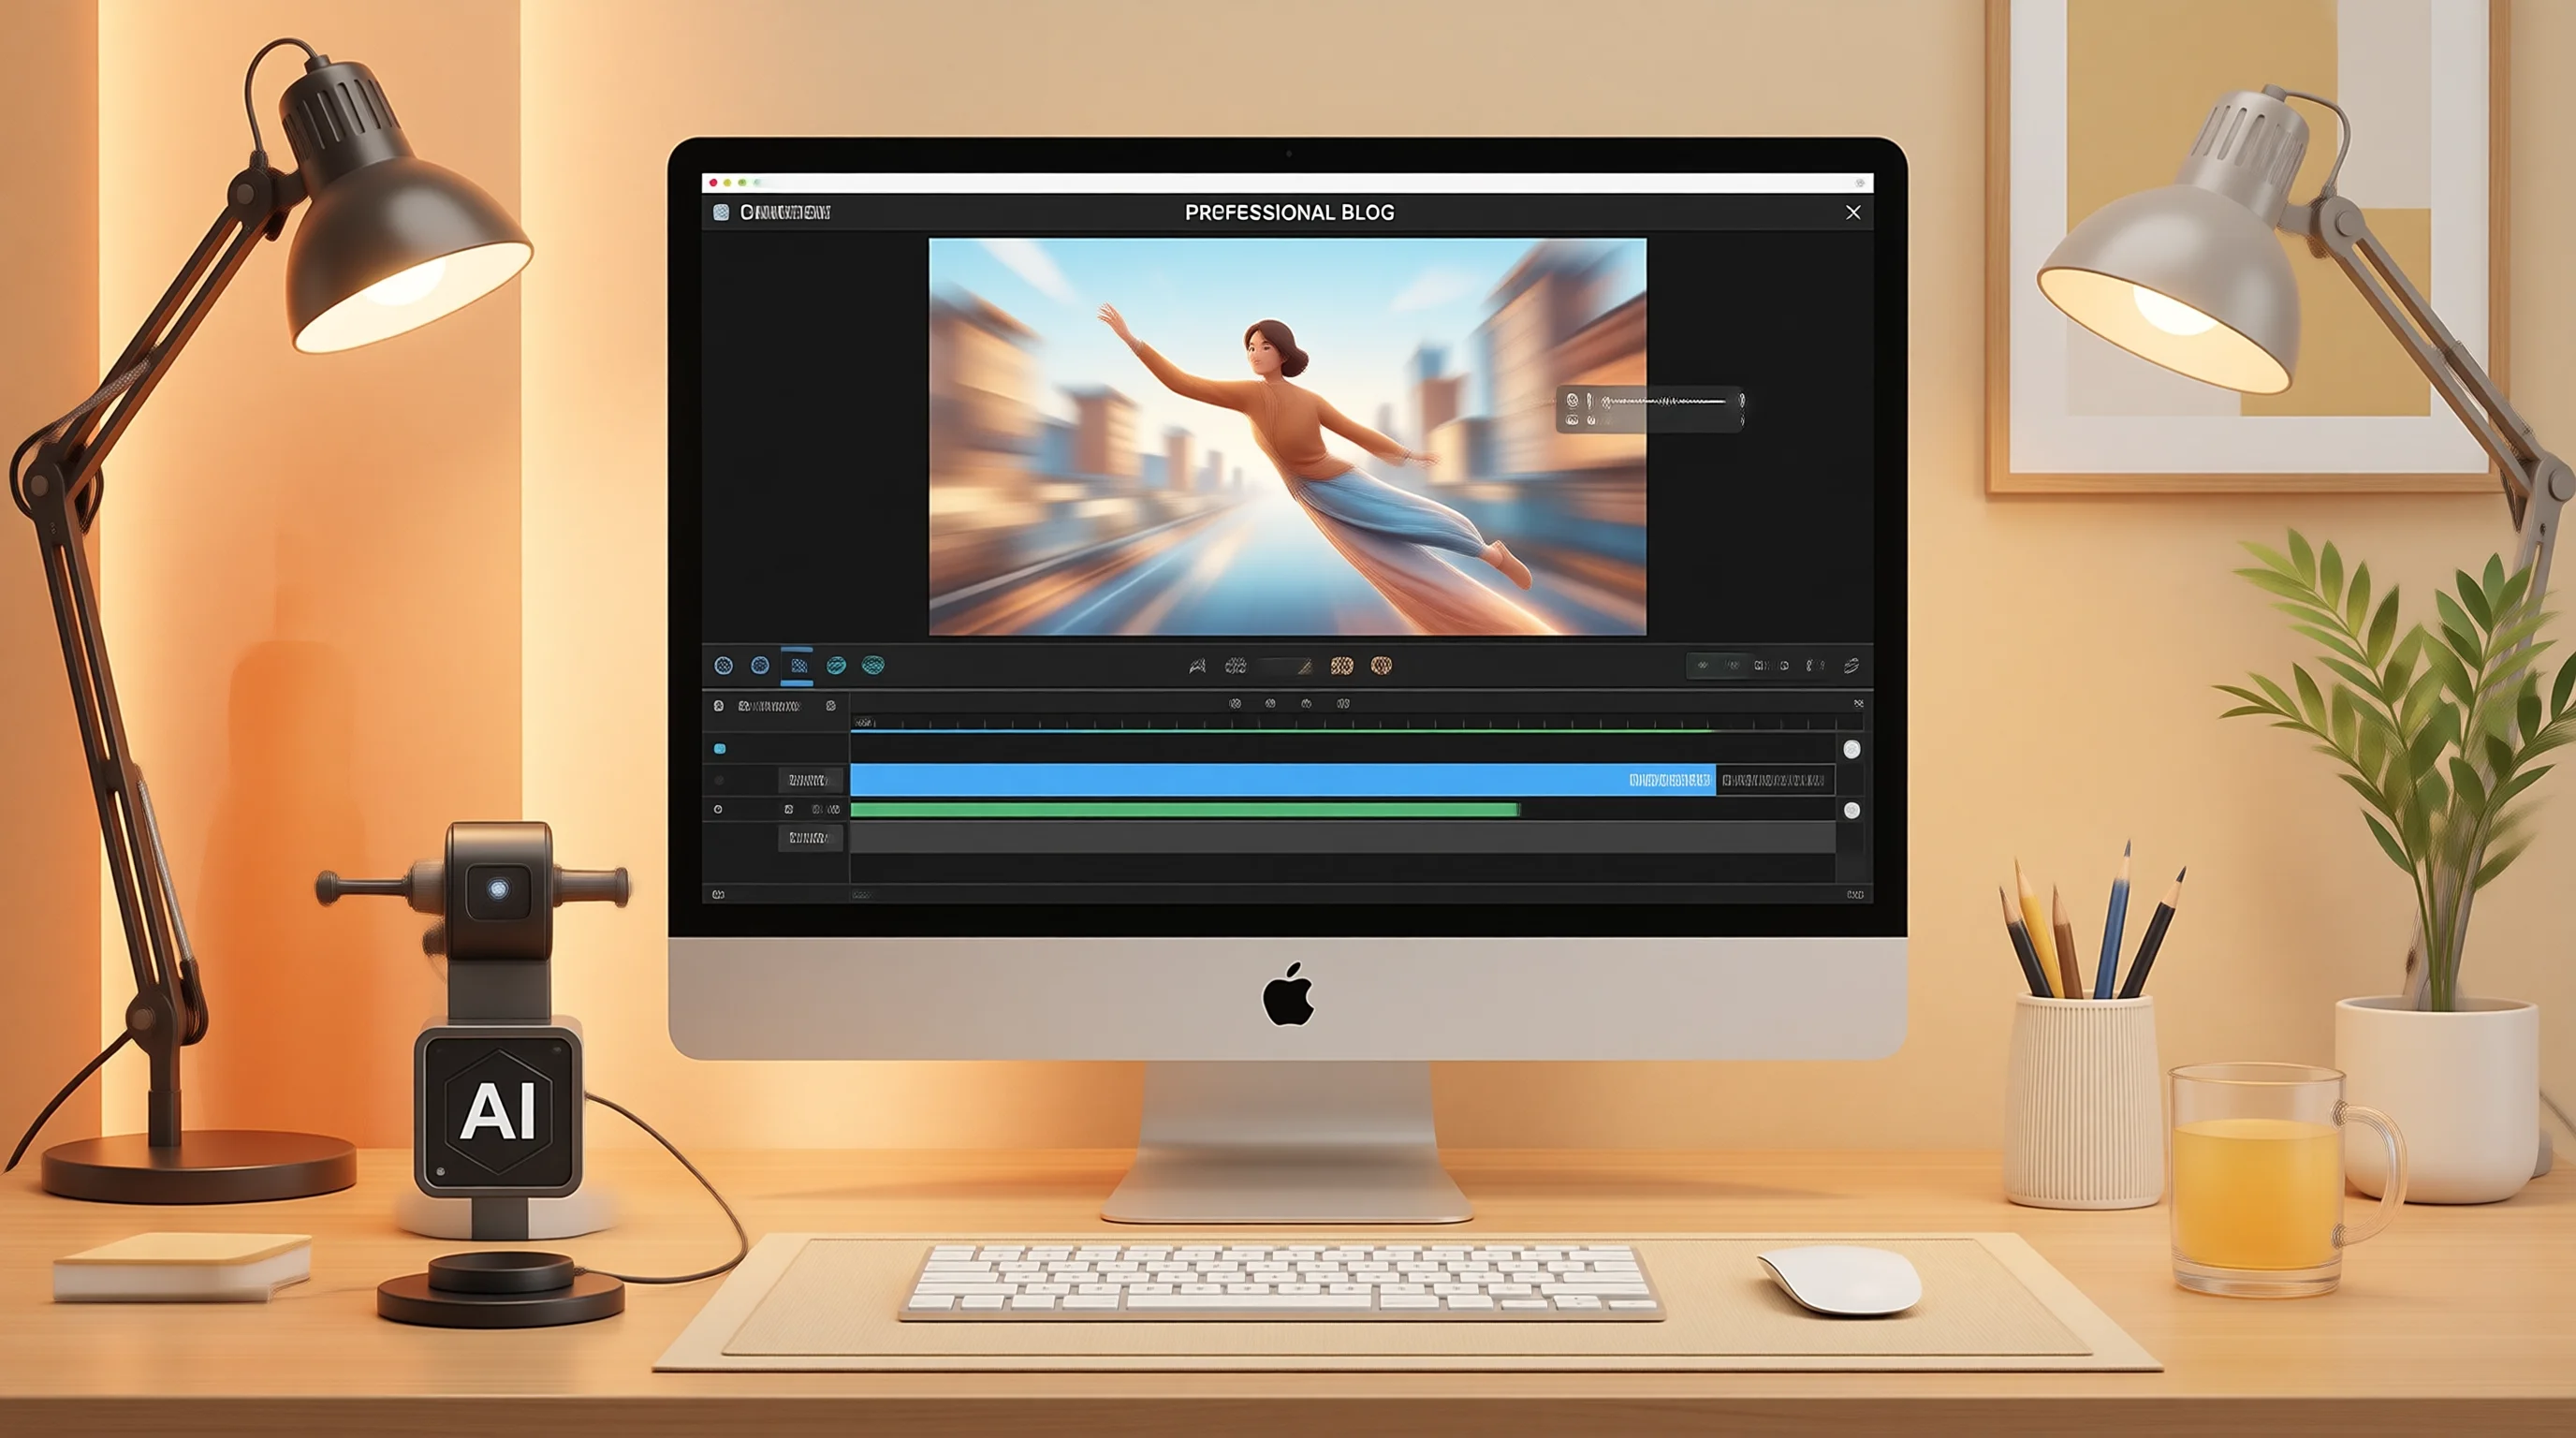2576x1438 pixels.
Task: Click the orange square grid icon
Action: click(x=1342, y=666)
